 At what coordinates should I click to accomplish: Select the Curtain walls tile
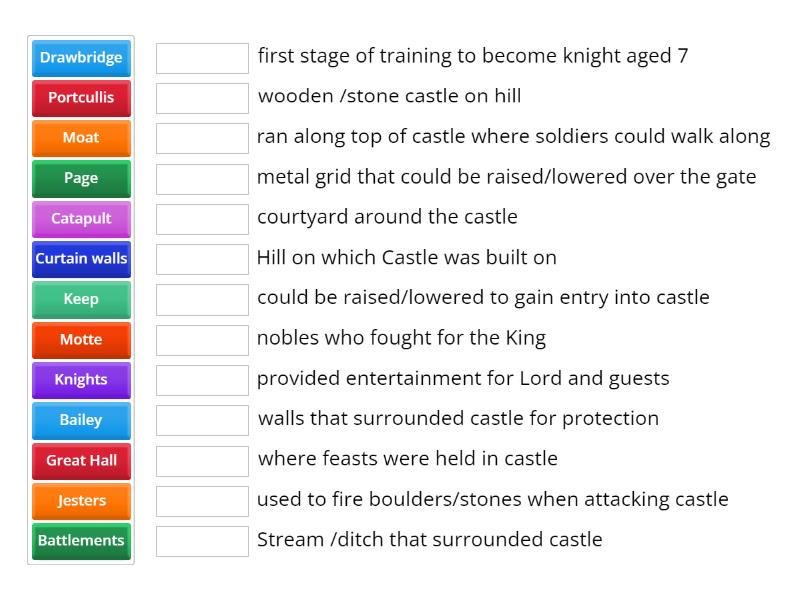pos(81,259)
